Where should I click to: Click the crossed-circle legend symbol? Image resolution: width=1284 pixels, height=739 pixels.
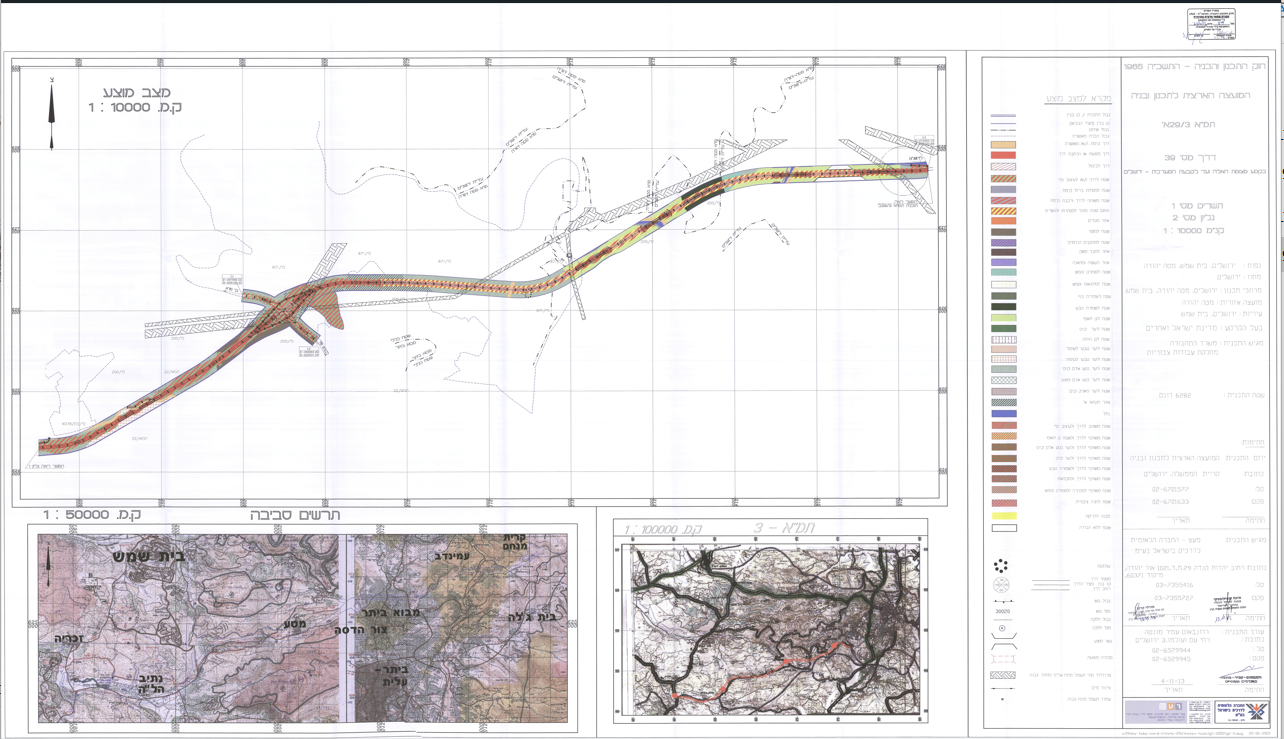click(1001, 585)
